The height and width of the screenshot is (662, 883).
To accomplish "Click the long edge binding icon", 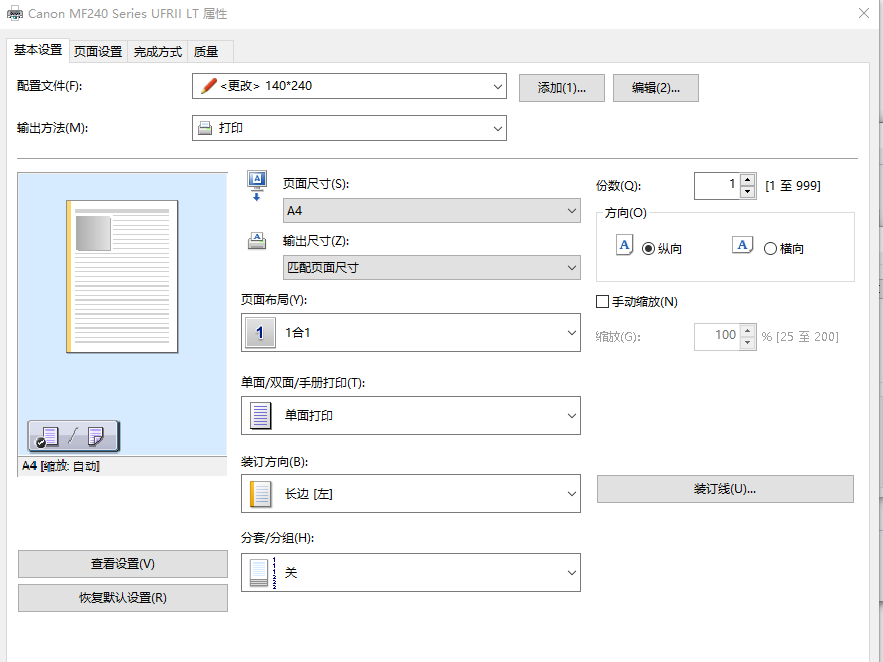I will 260,494.
